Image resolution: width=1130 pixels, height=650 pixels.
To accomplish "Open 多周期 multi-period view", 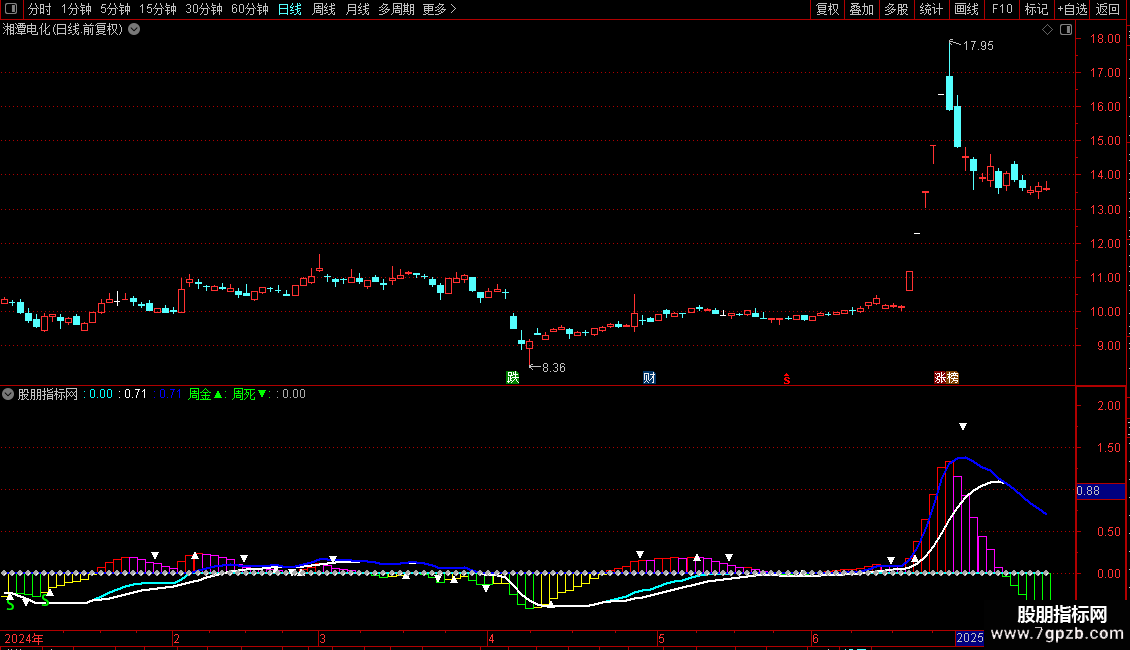I will (396, 9).
